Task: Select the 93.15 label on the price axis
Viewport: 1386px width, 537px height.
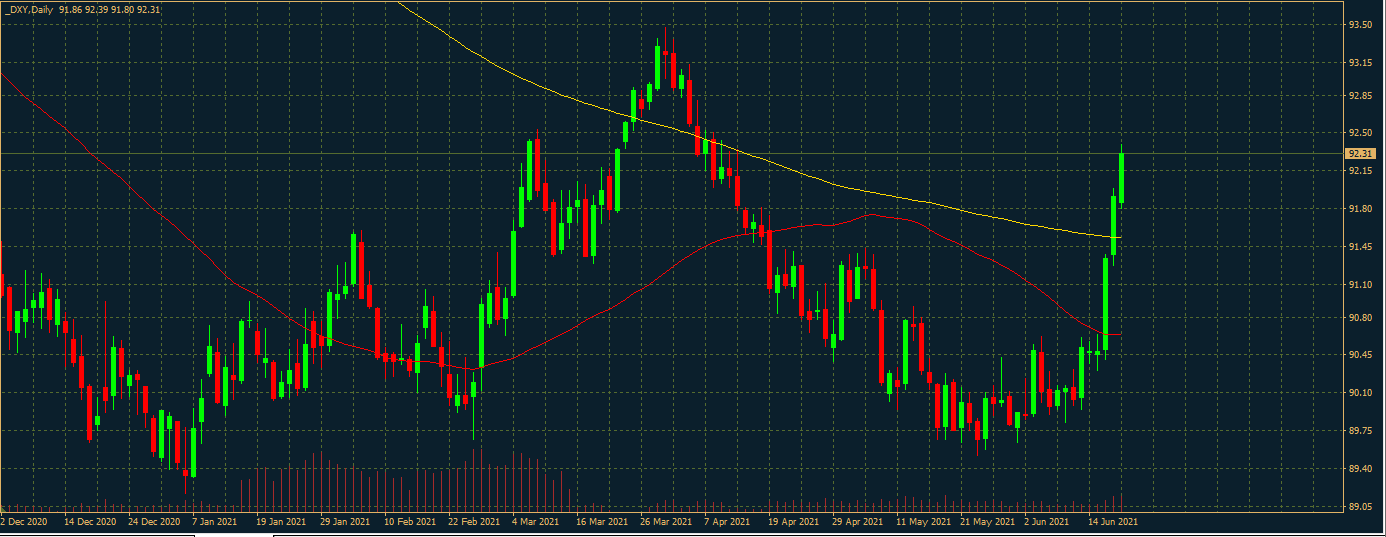Action: coord(1359,62)
